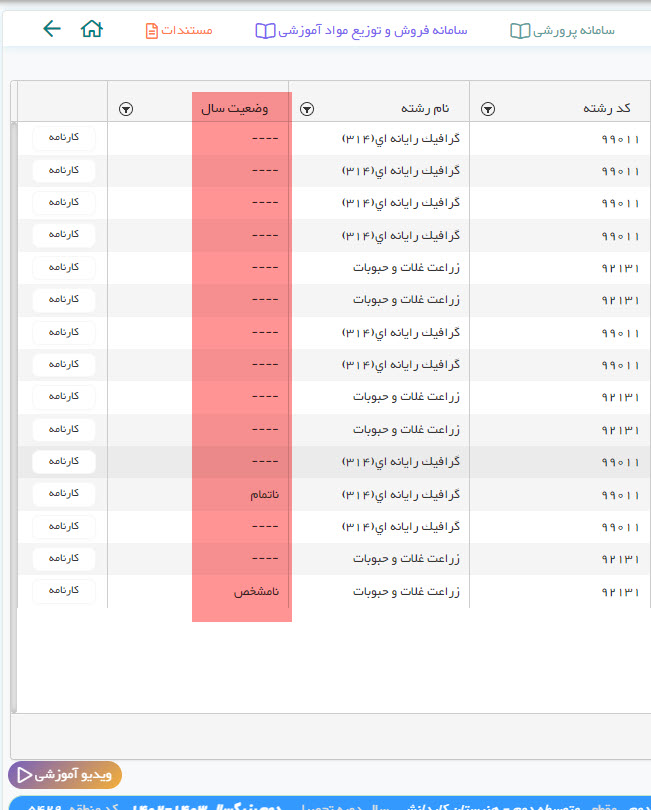Screen dimensions: 651x810
Task: Select the ناتمام status cell
Action: 264,495
